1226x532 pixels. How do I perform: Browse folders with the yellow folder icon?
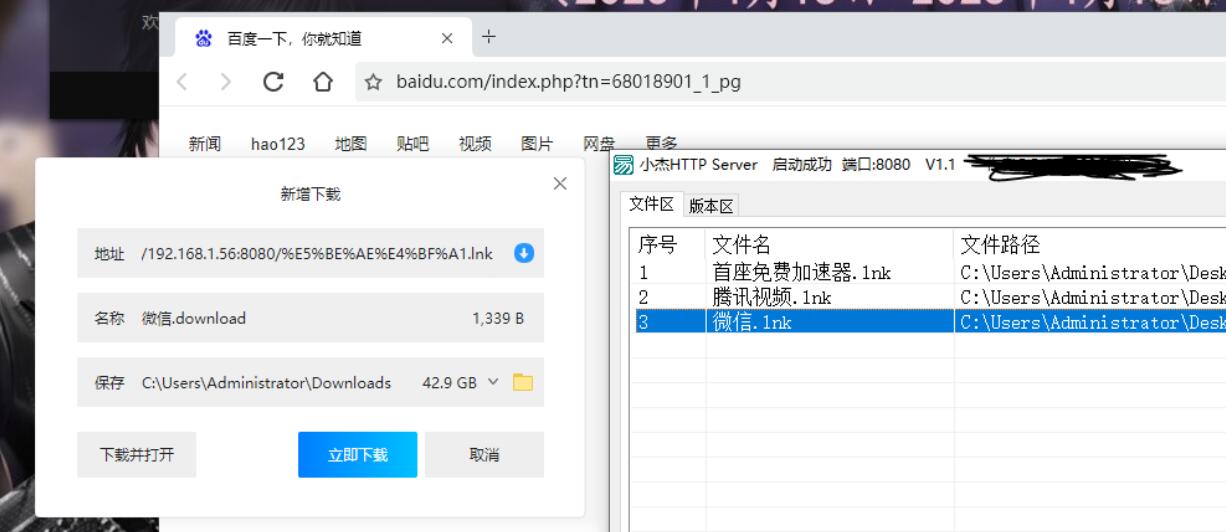523,382
